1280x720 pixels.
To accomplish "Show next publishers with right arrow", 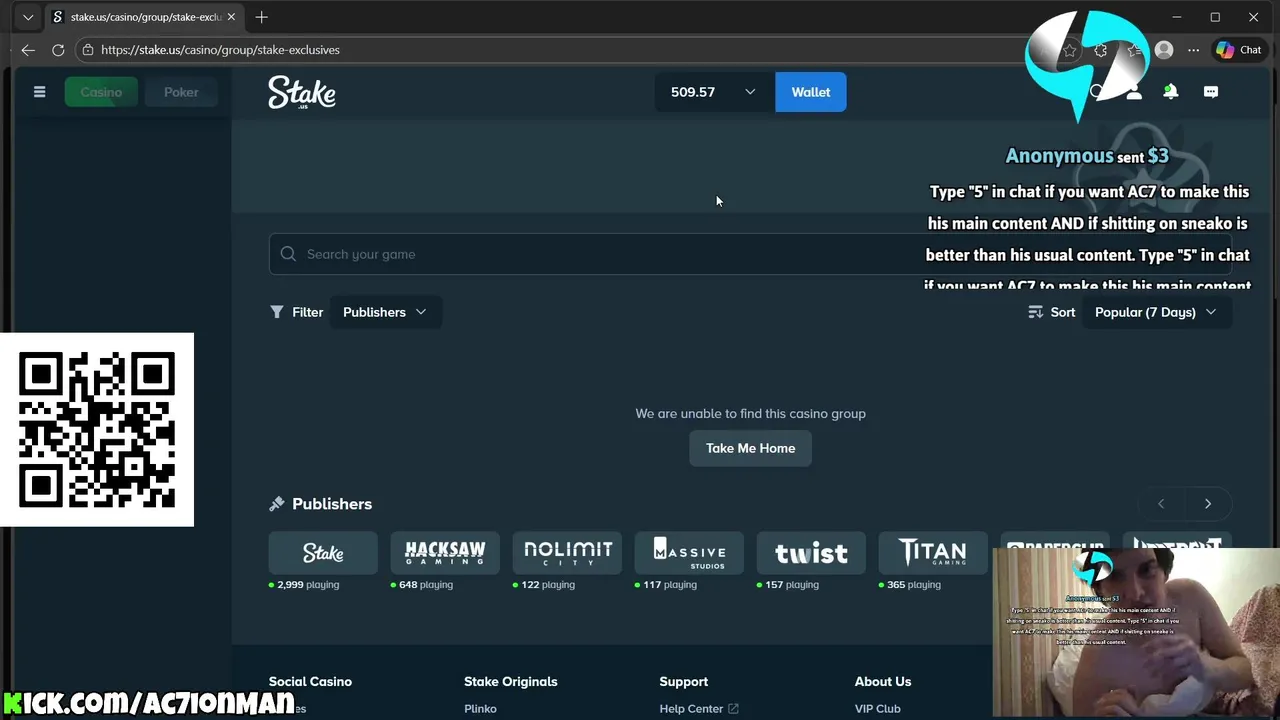I will point(1208,504).
